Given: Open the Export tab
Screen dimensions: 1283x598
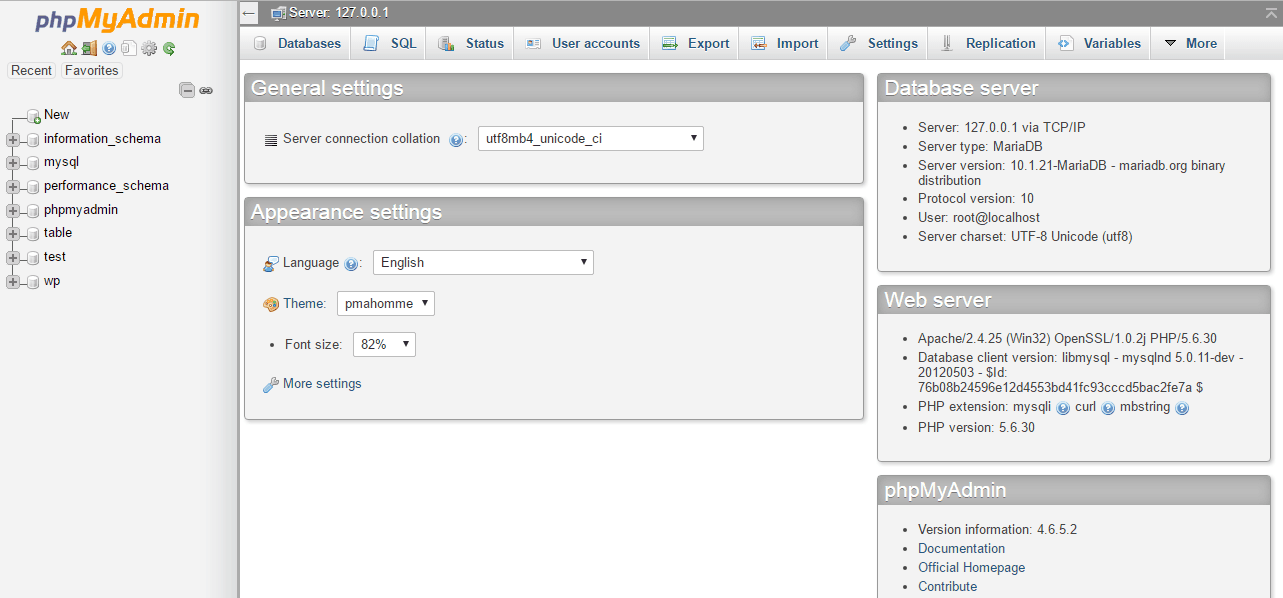Looking at the screenshot, I should 695,43.
